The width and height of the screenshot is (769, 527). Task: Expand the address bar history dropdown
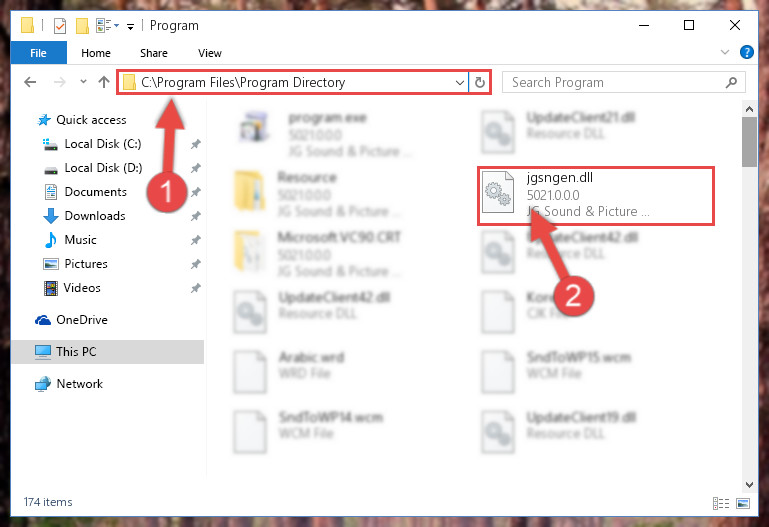[460, 82]
